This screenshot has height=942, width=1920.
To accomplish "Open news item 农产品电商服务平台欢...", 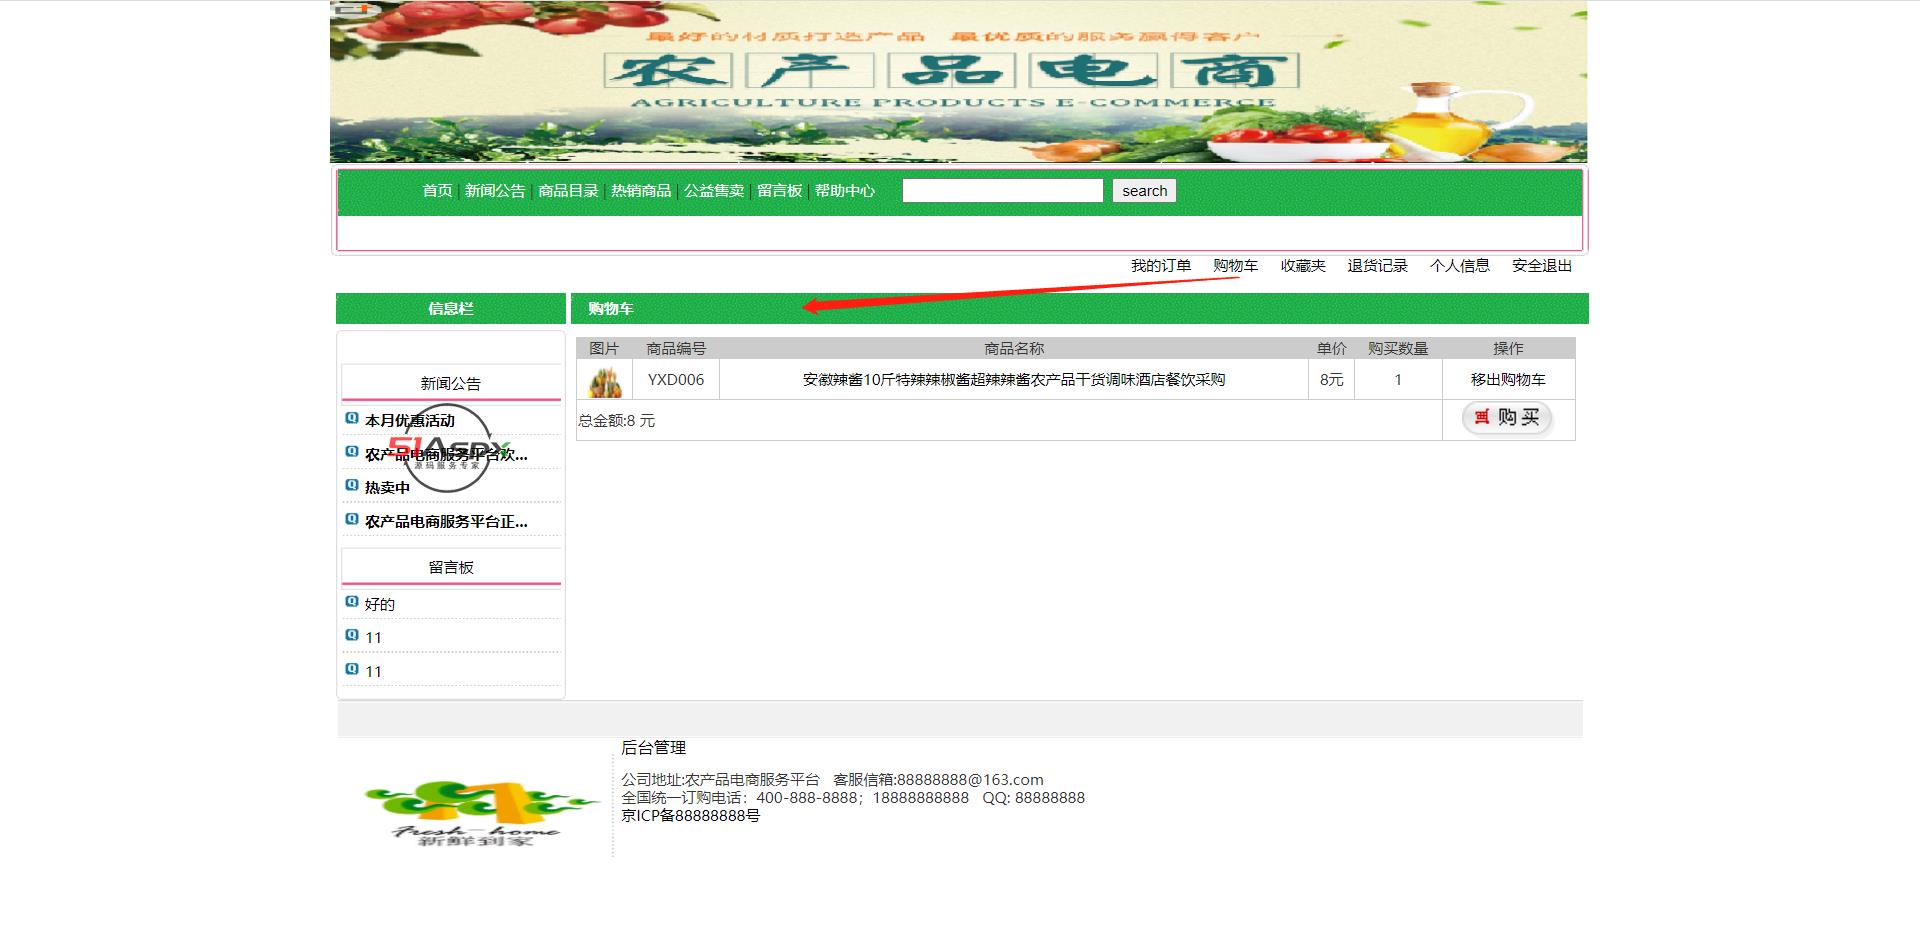I will [x=446, y=455].
